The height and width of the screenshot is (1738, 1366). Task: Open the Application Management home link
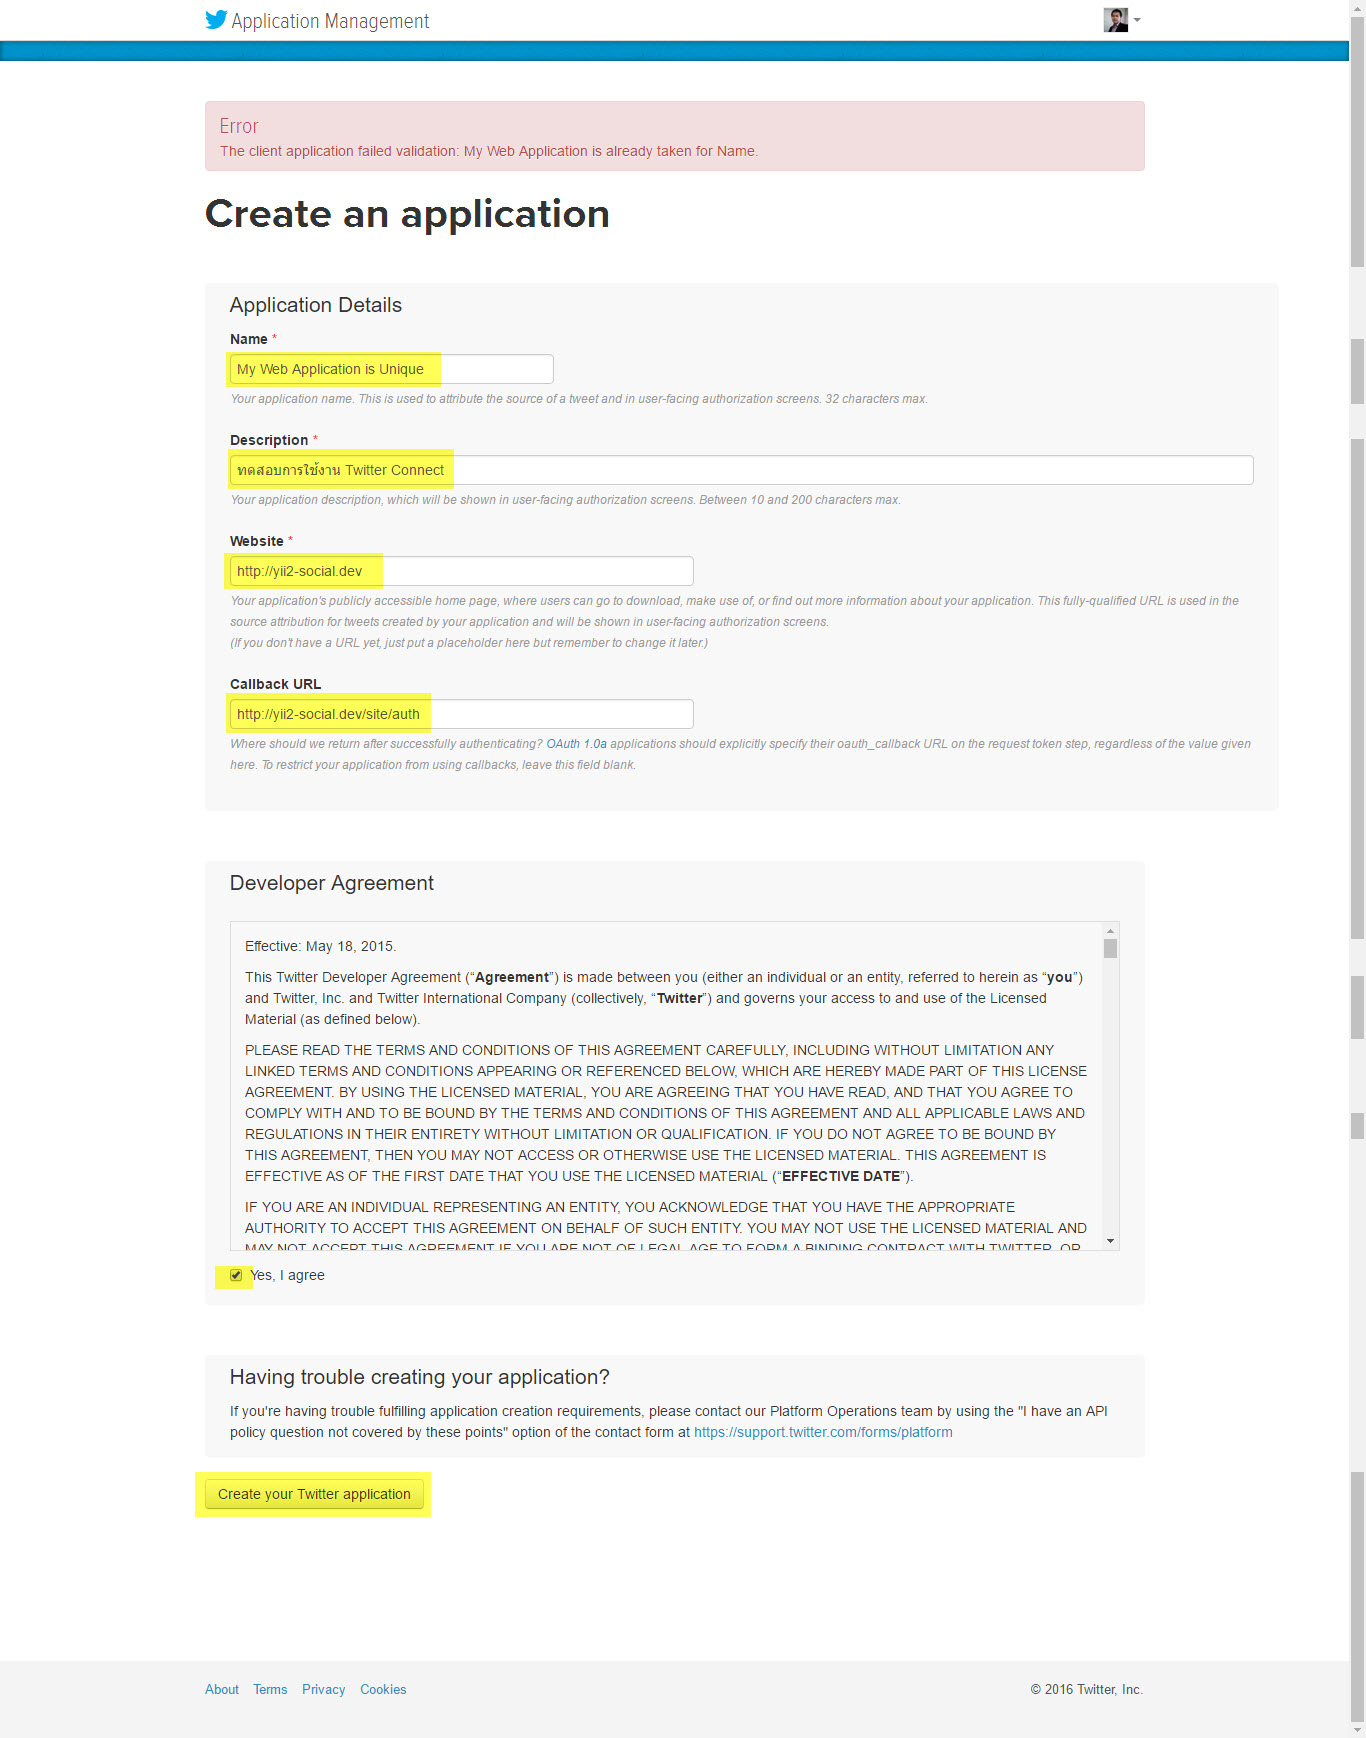(x=330, y=21)
